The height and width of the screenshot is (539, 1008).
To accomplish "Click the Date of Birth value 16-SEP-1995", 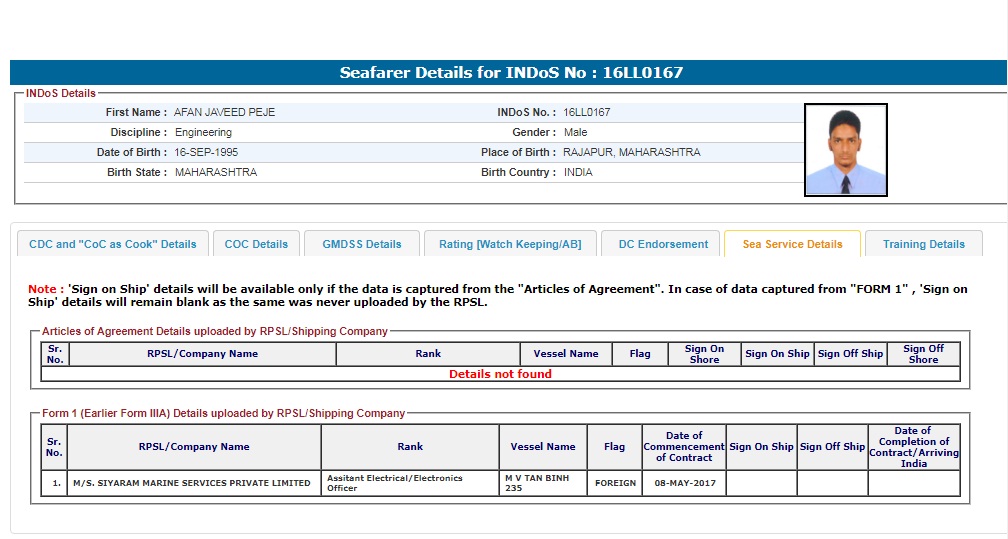I will click(x=206, y=152).
